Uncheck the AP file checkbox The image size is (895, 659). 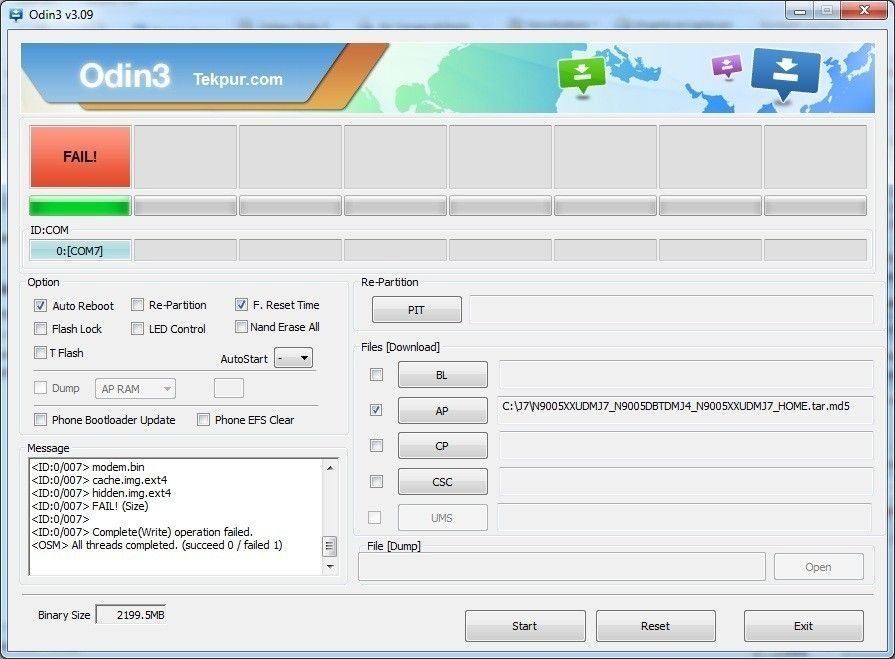(376, 410)
